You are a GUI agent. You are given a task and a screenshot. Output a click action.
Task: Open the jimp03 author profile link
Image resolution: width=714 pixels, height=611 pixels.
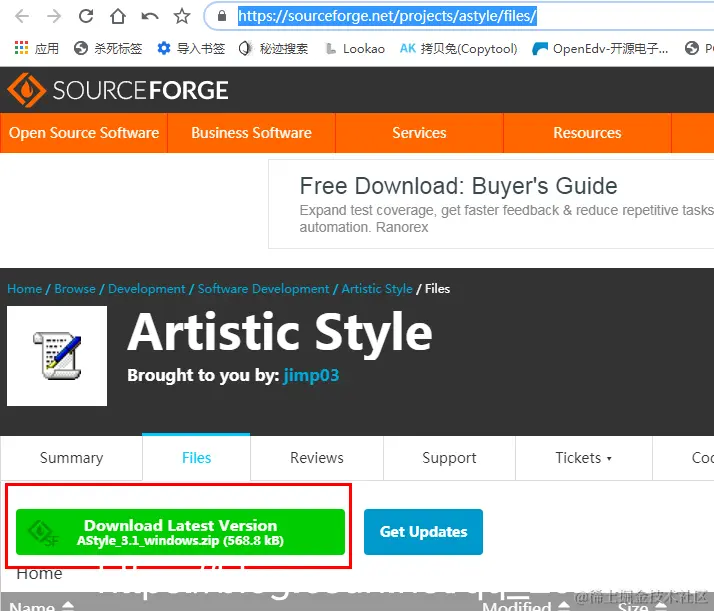coord(311,375)
